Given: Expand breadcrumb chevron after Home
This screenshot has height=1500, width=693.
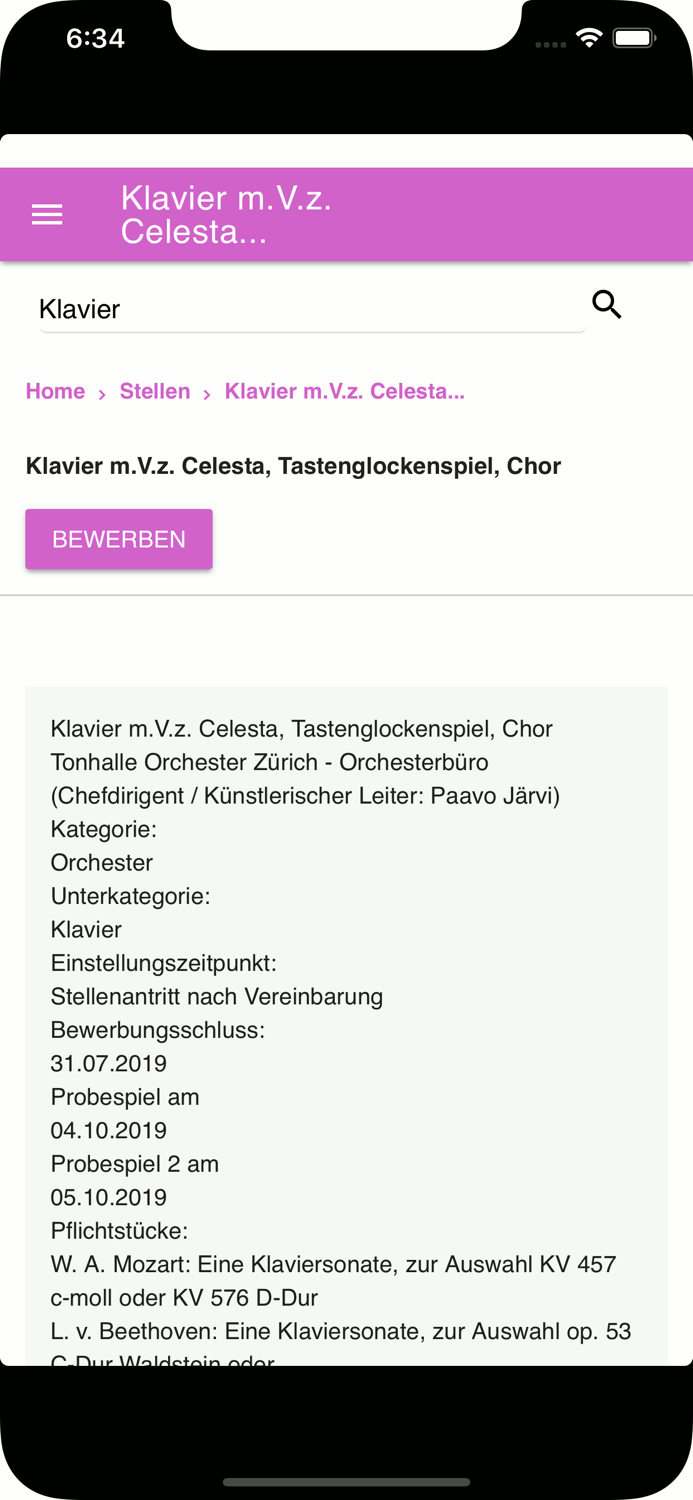Looking at the screenshot, I should pos(102,394).
